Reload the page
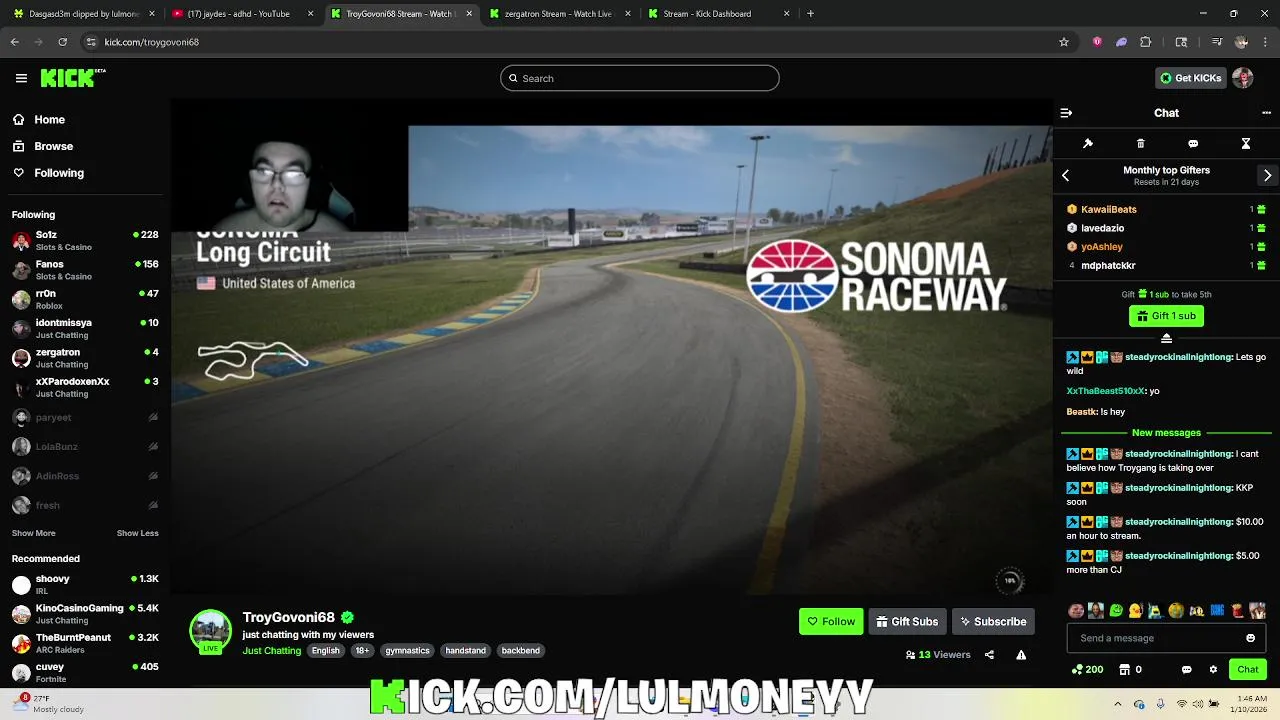Image resolution: width=1280 pixels, height=720 pixels. click(62, 42)
